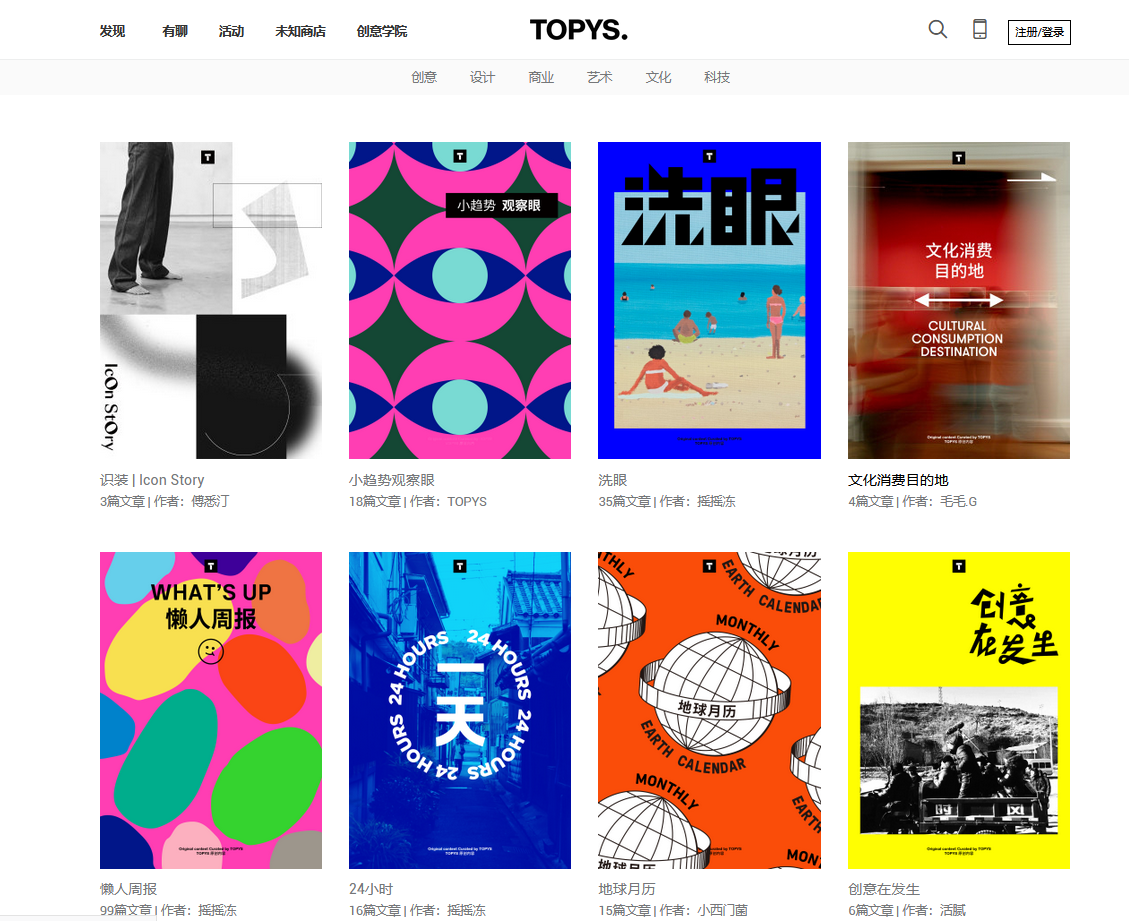Click the 地球月历 title link
Viewport: 1129px width, 921px height.
coord(626,889)
